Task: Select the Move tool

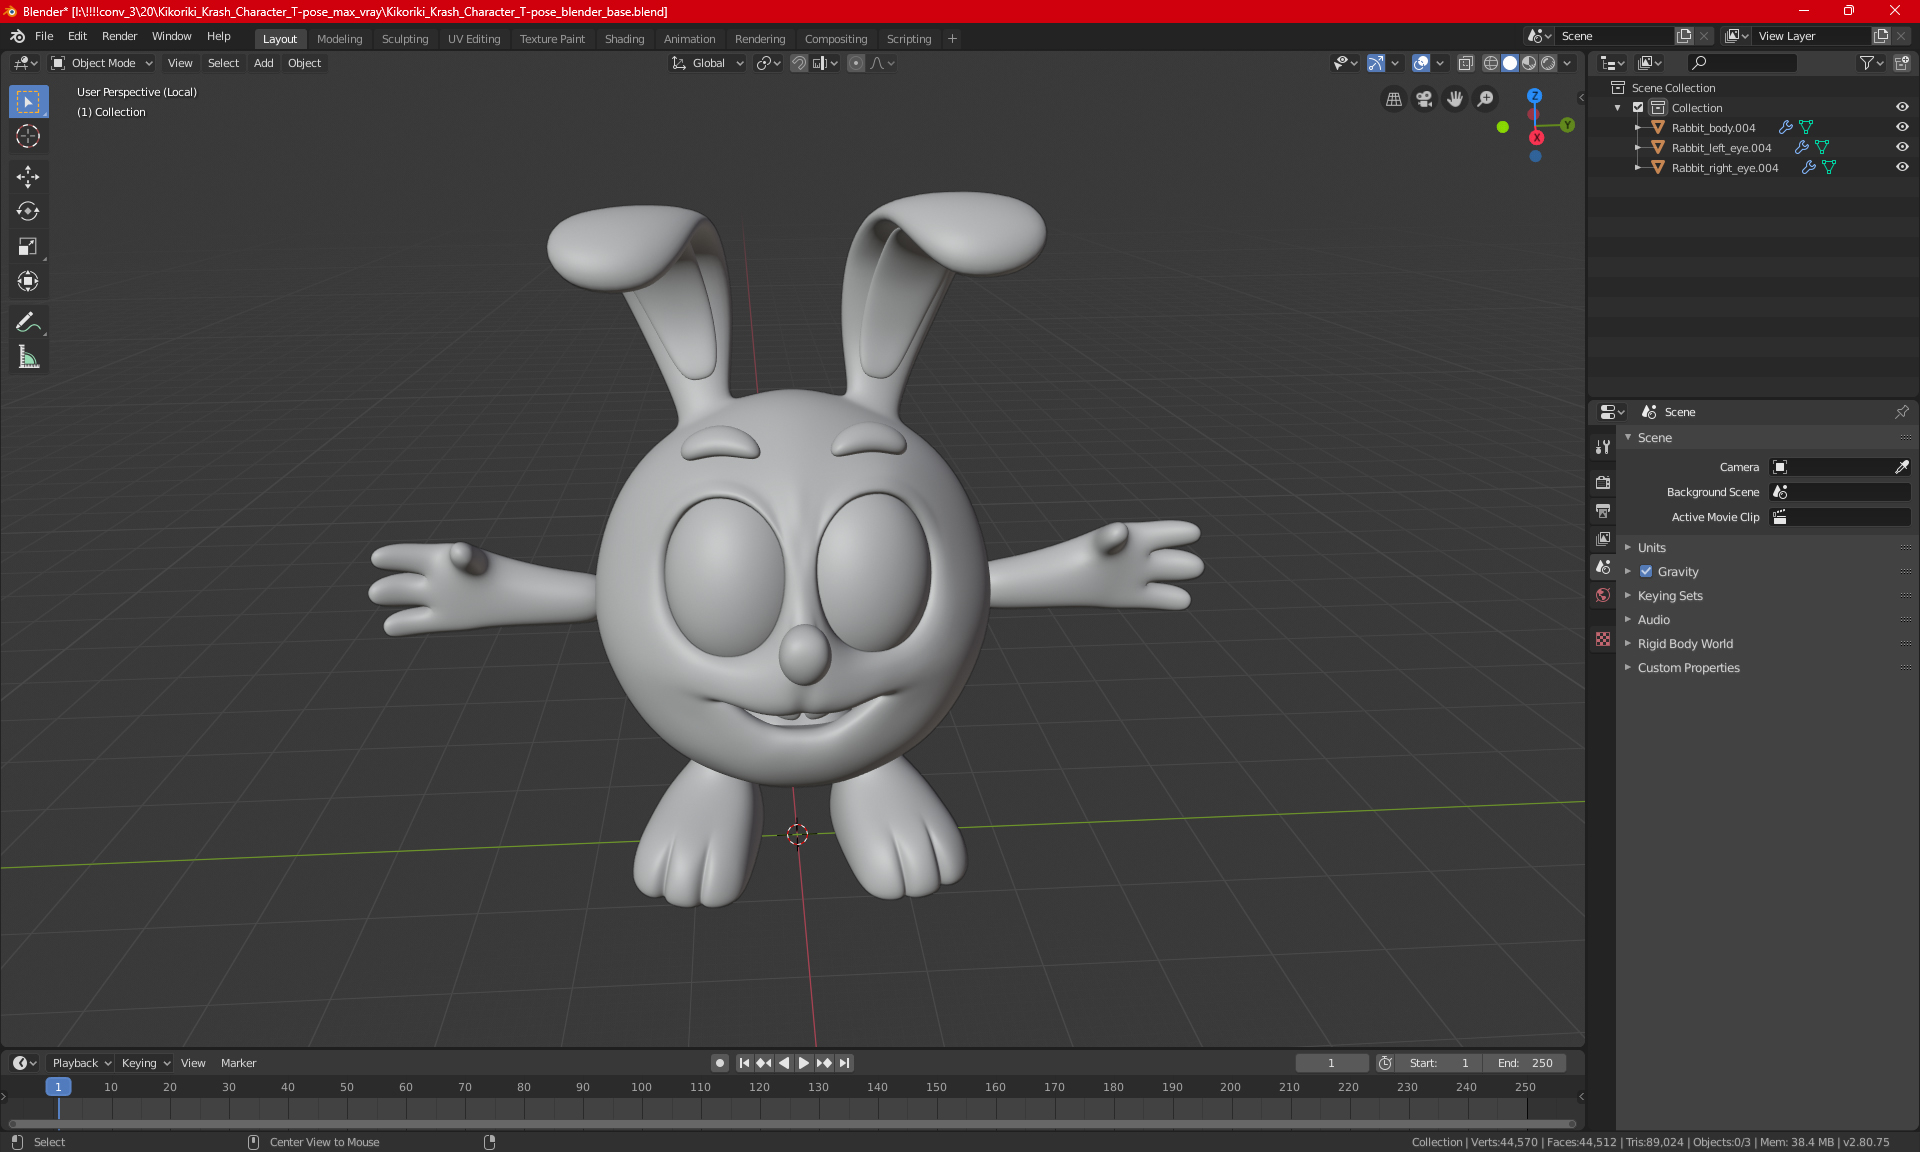Action: (28, 177)
